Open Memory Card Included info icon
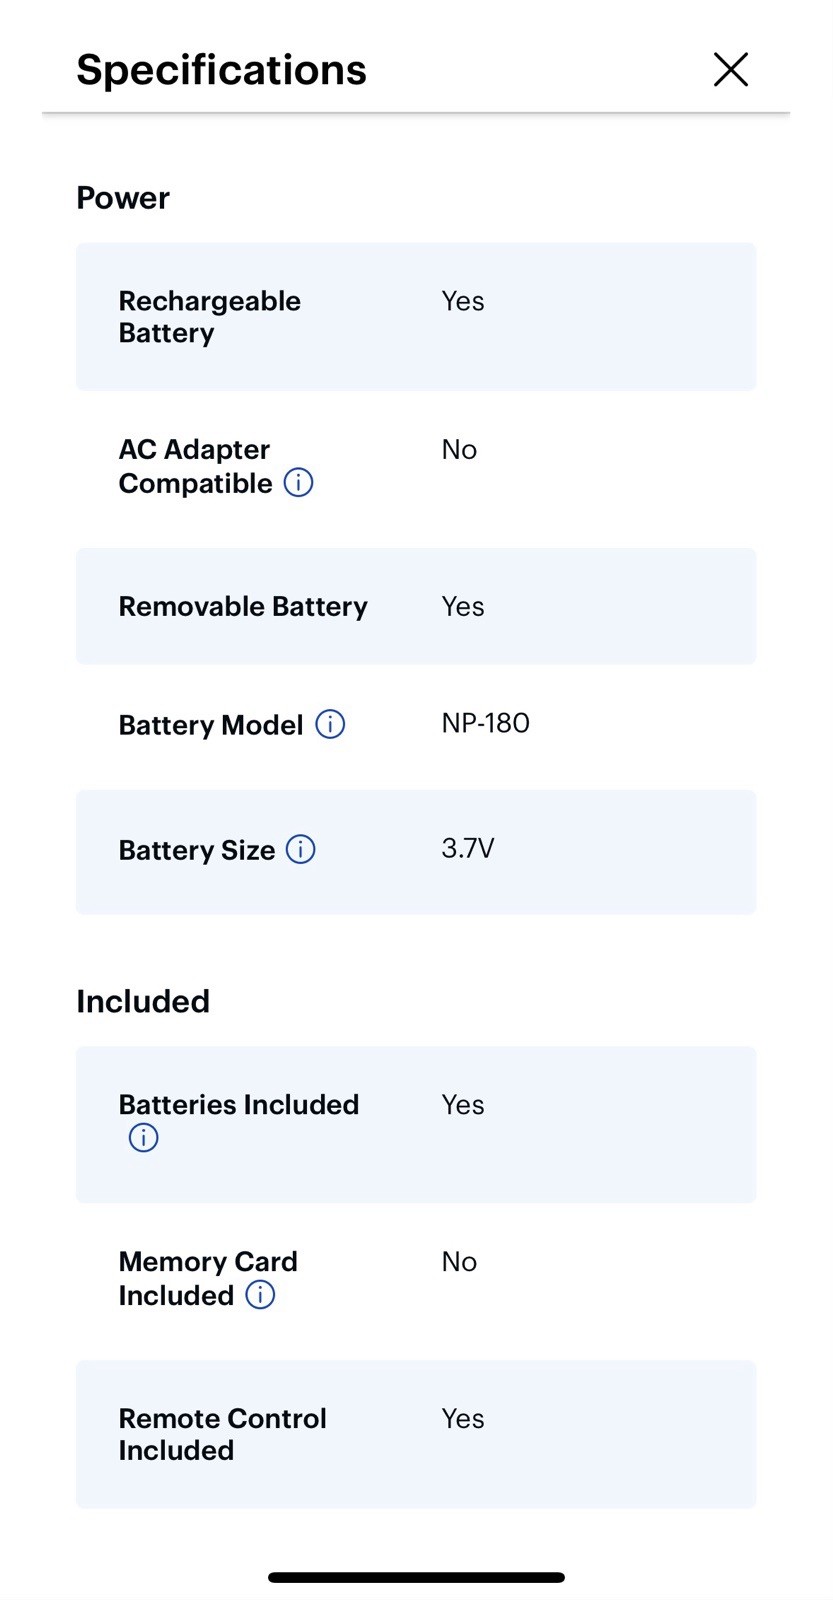 point(260,1295)
